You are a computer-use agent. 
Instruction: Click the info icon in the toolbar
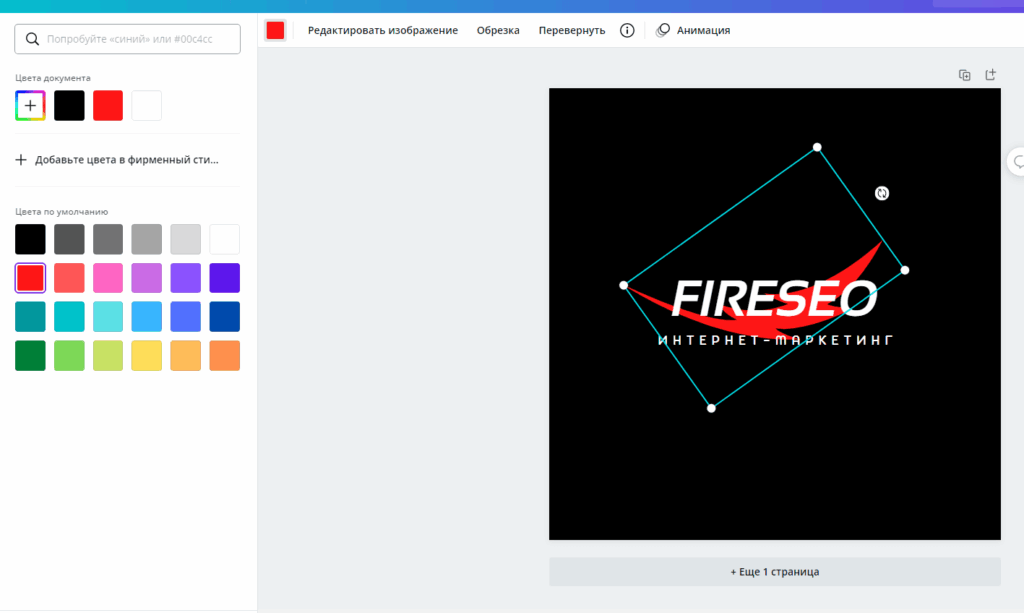627,30
